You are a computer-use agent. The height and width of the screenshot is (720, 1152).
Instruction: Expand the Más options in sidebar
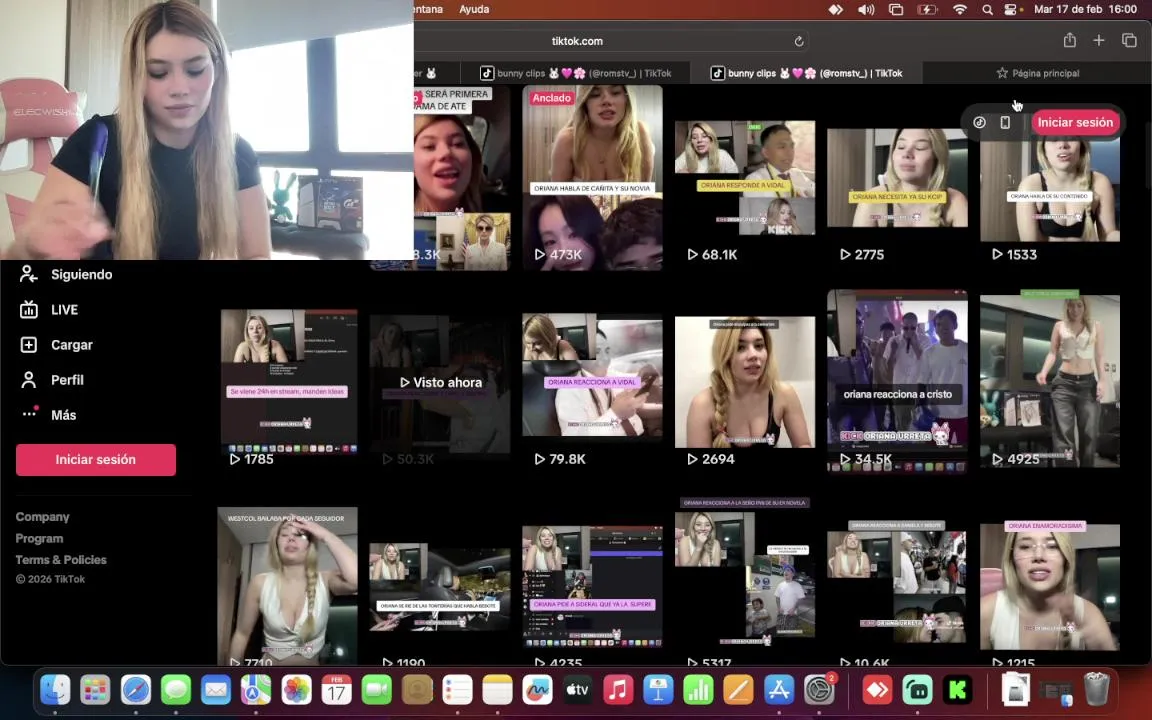[x=48, y=415]
